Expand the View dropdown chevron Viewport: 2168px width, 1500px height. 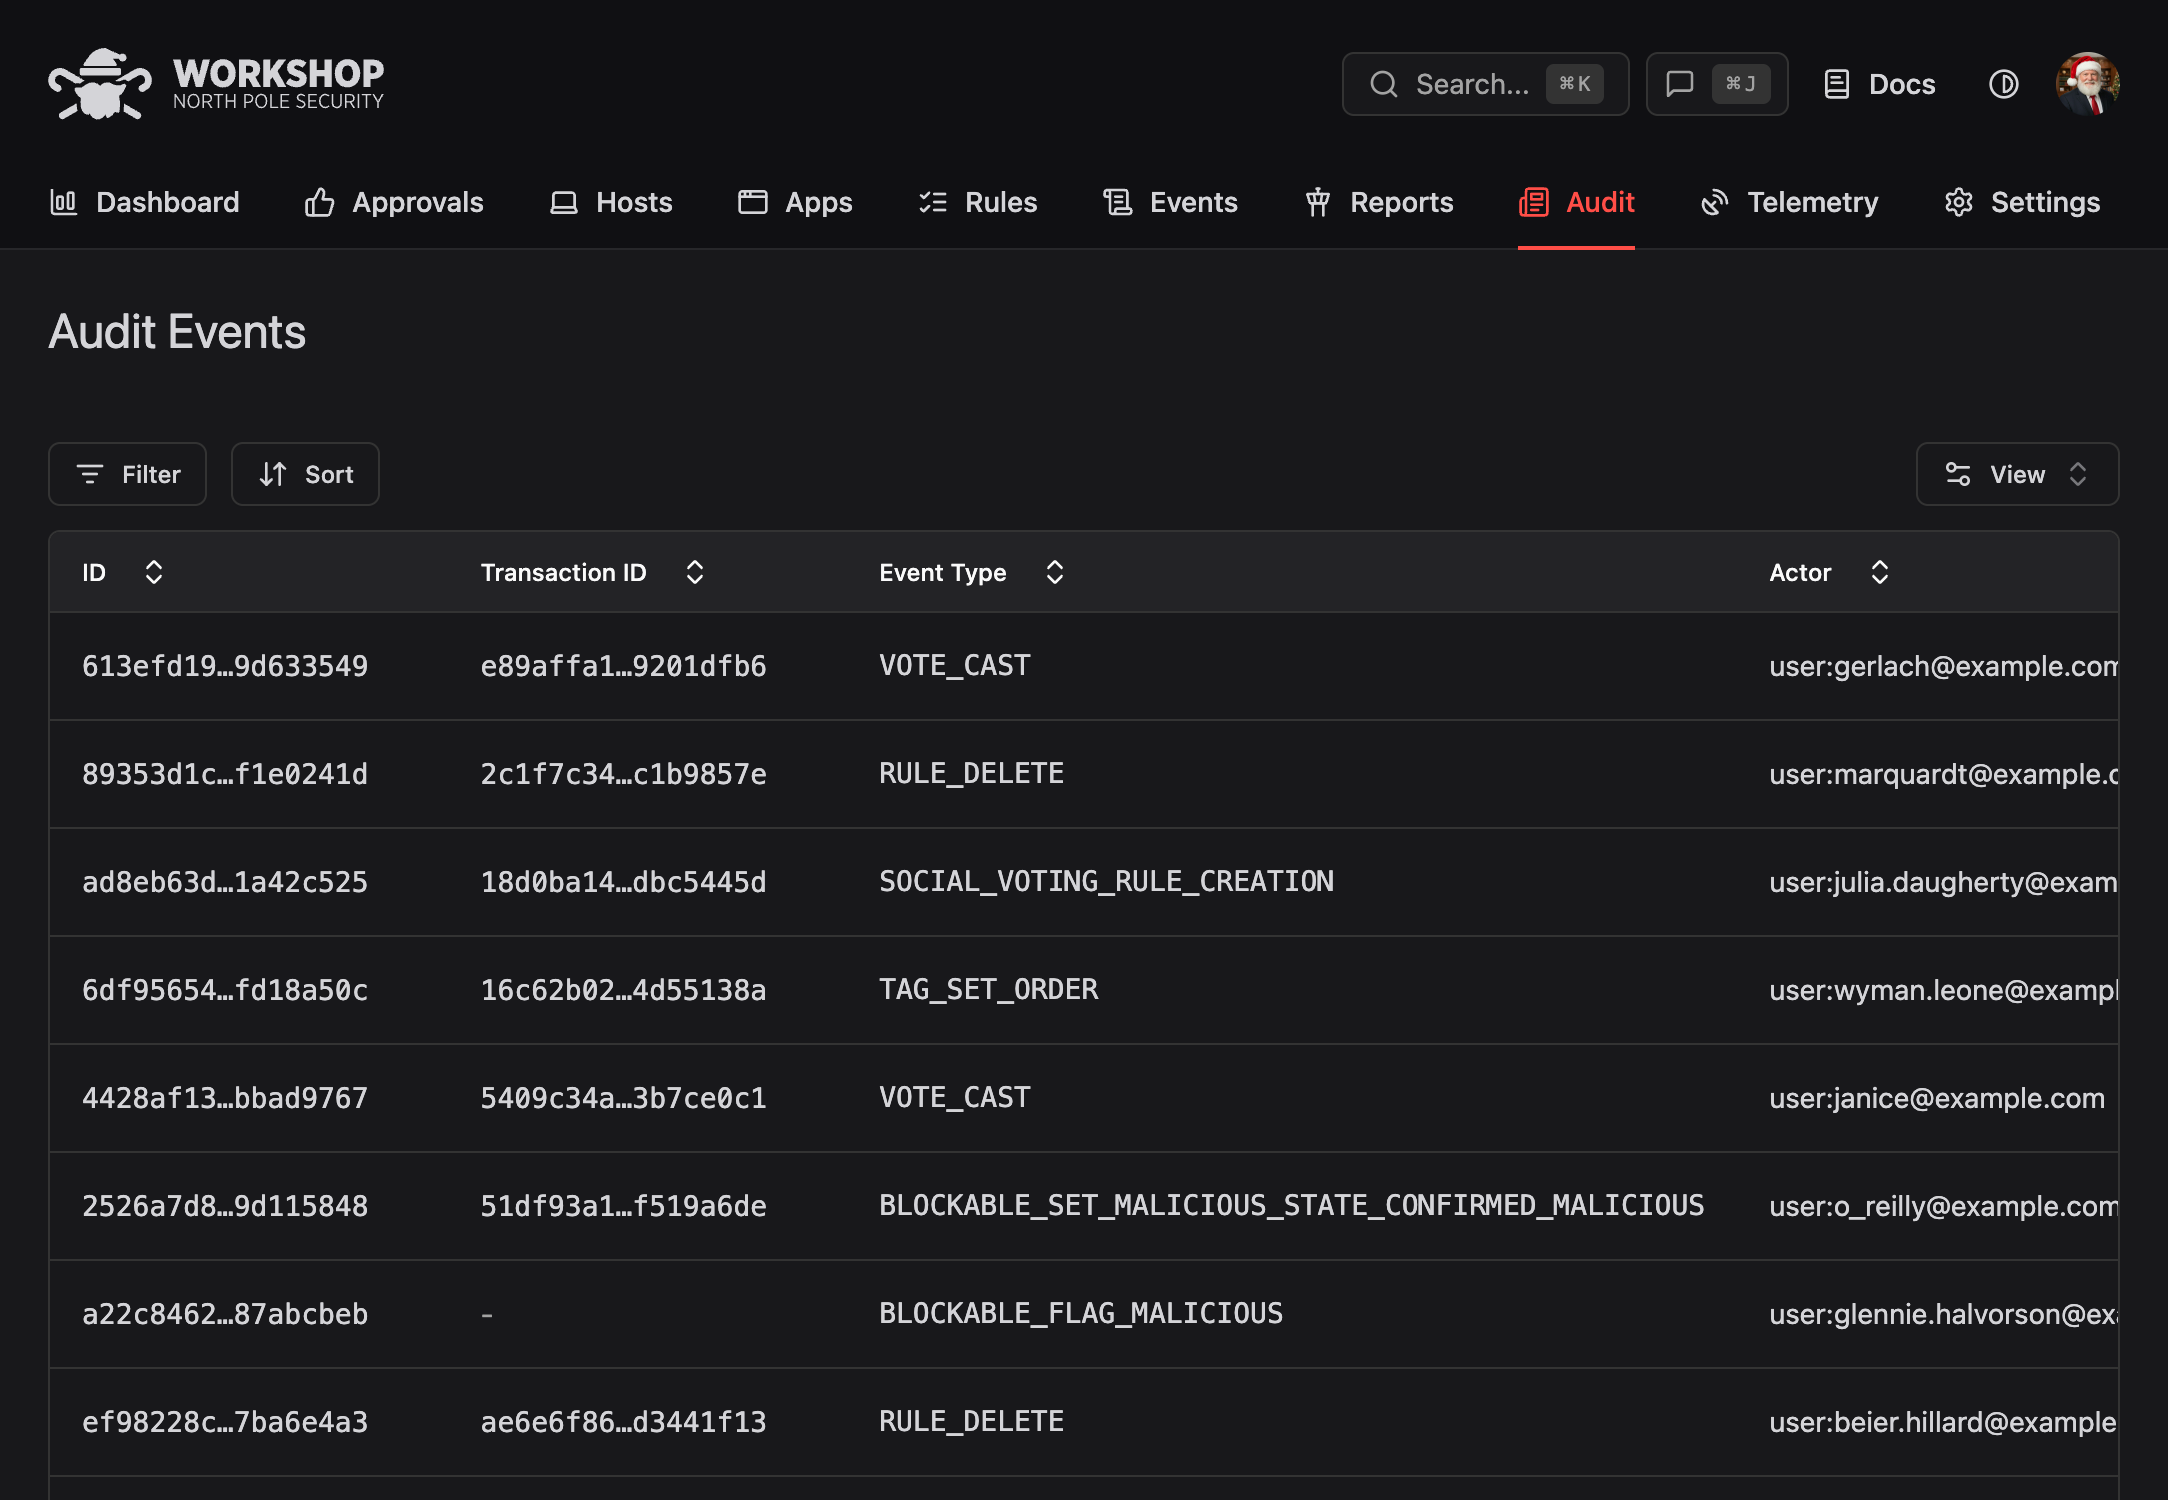point(2078,474)
